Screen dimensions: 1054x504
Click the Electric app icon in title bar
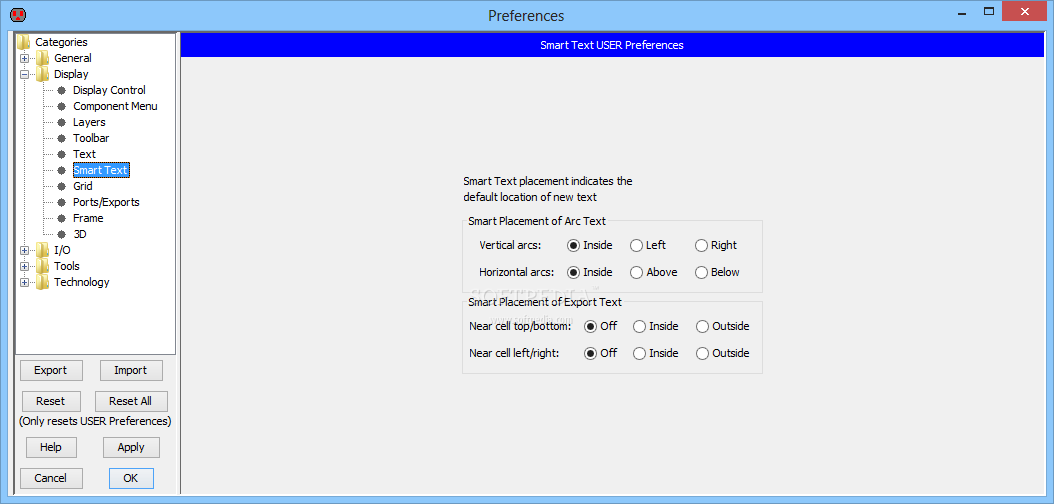18,14
